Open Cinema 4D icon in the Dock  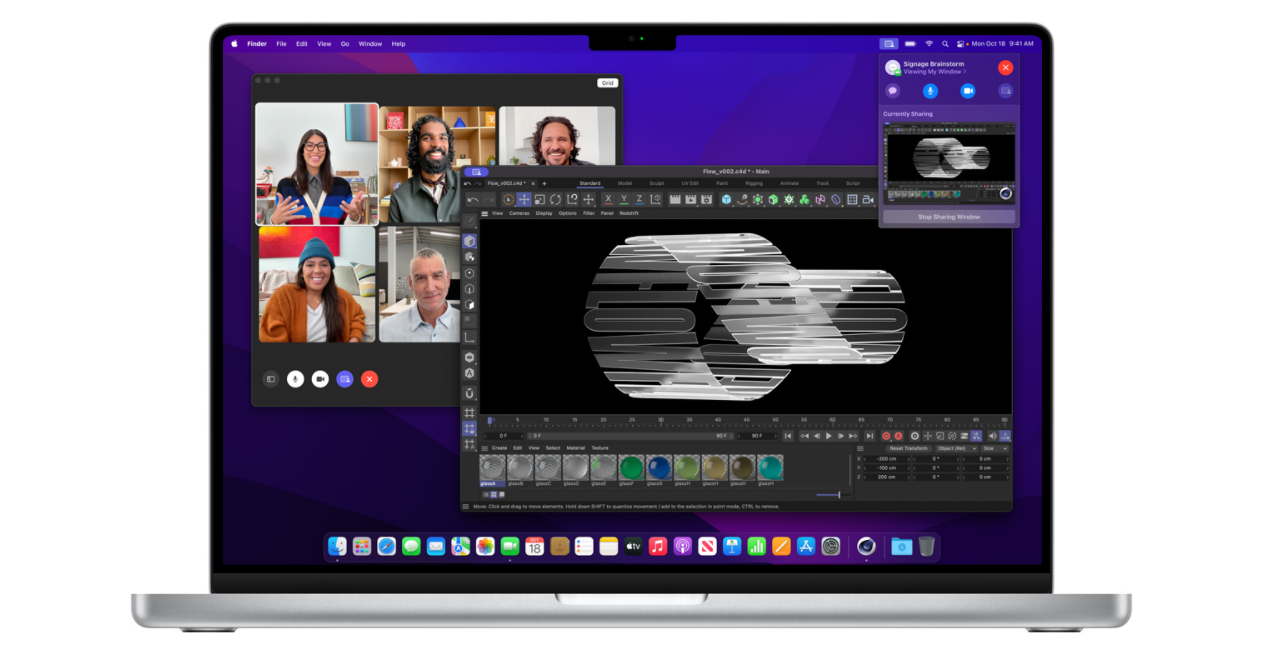[x=867, y=546]
